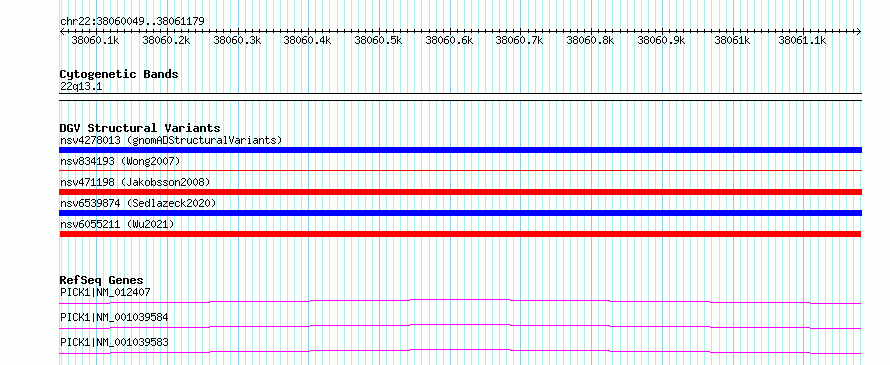Viewport: 890px width, 365px height.
Task: Click the 22q13.1 cytogenetic band bar
Action: [460, 97]
